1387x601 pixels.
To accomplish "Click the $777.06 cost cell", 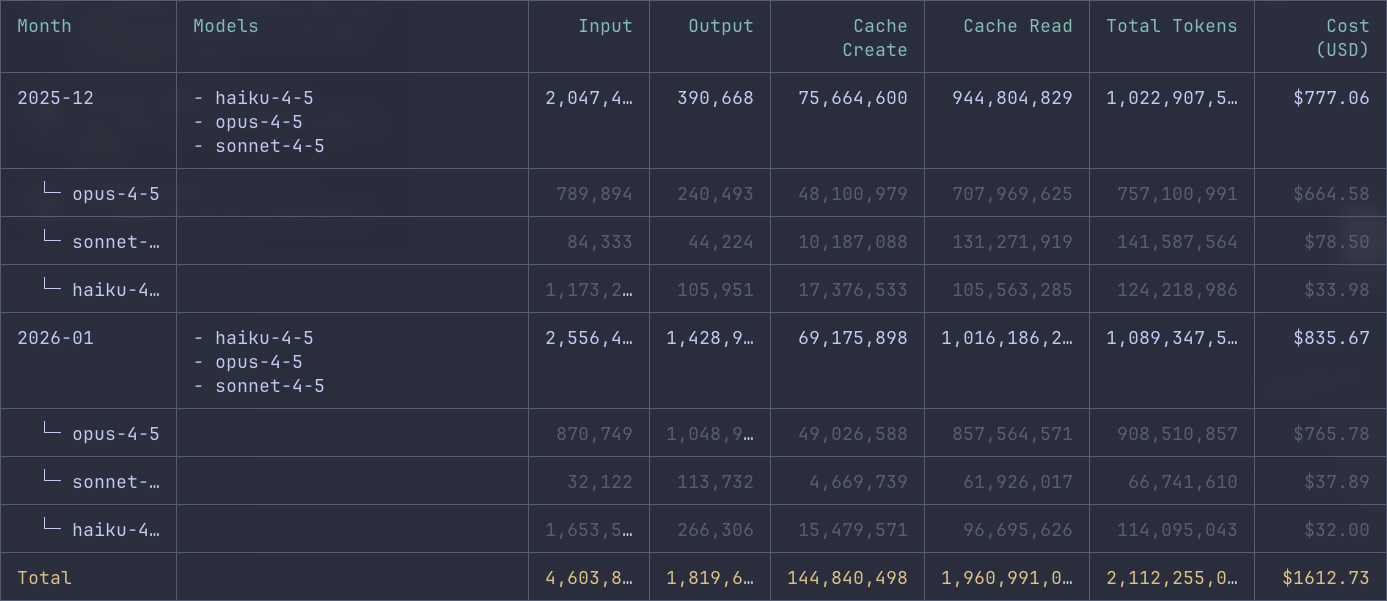I will (1331, 98).
